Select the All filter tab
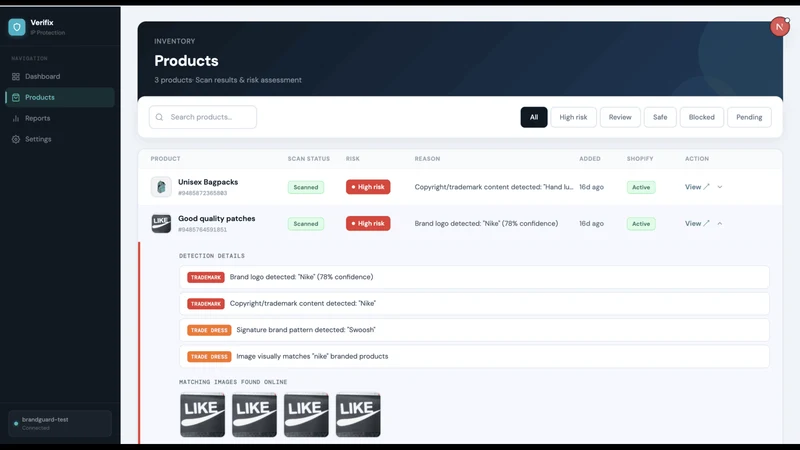The image size is (800, 450). (x=534, y=117)
